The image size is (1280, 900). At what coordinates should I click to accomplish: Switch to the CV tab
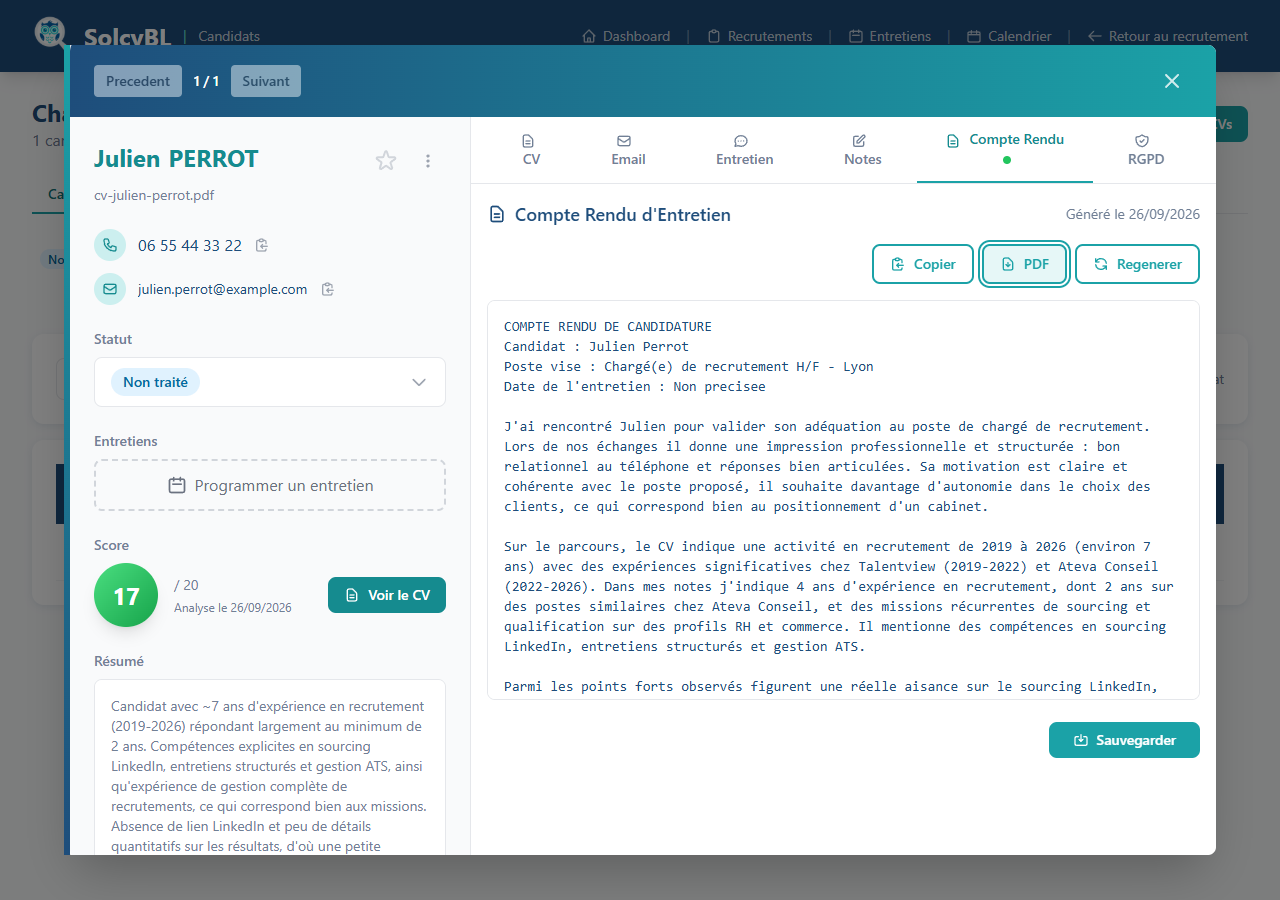[x=531, y=150]
